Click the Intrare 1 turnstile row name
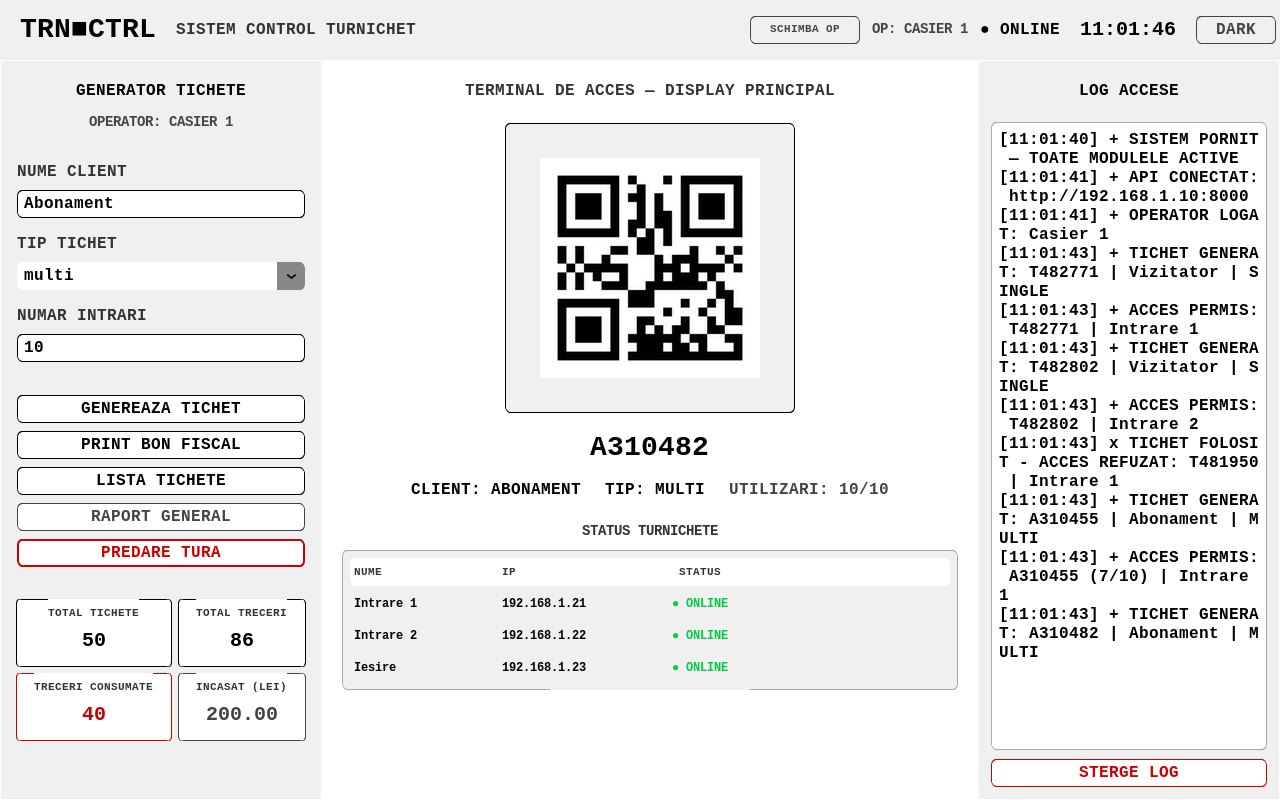The image size is (1280, 800). pos(385,603)
